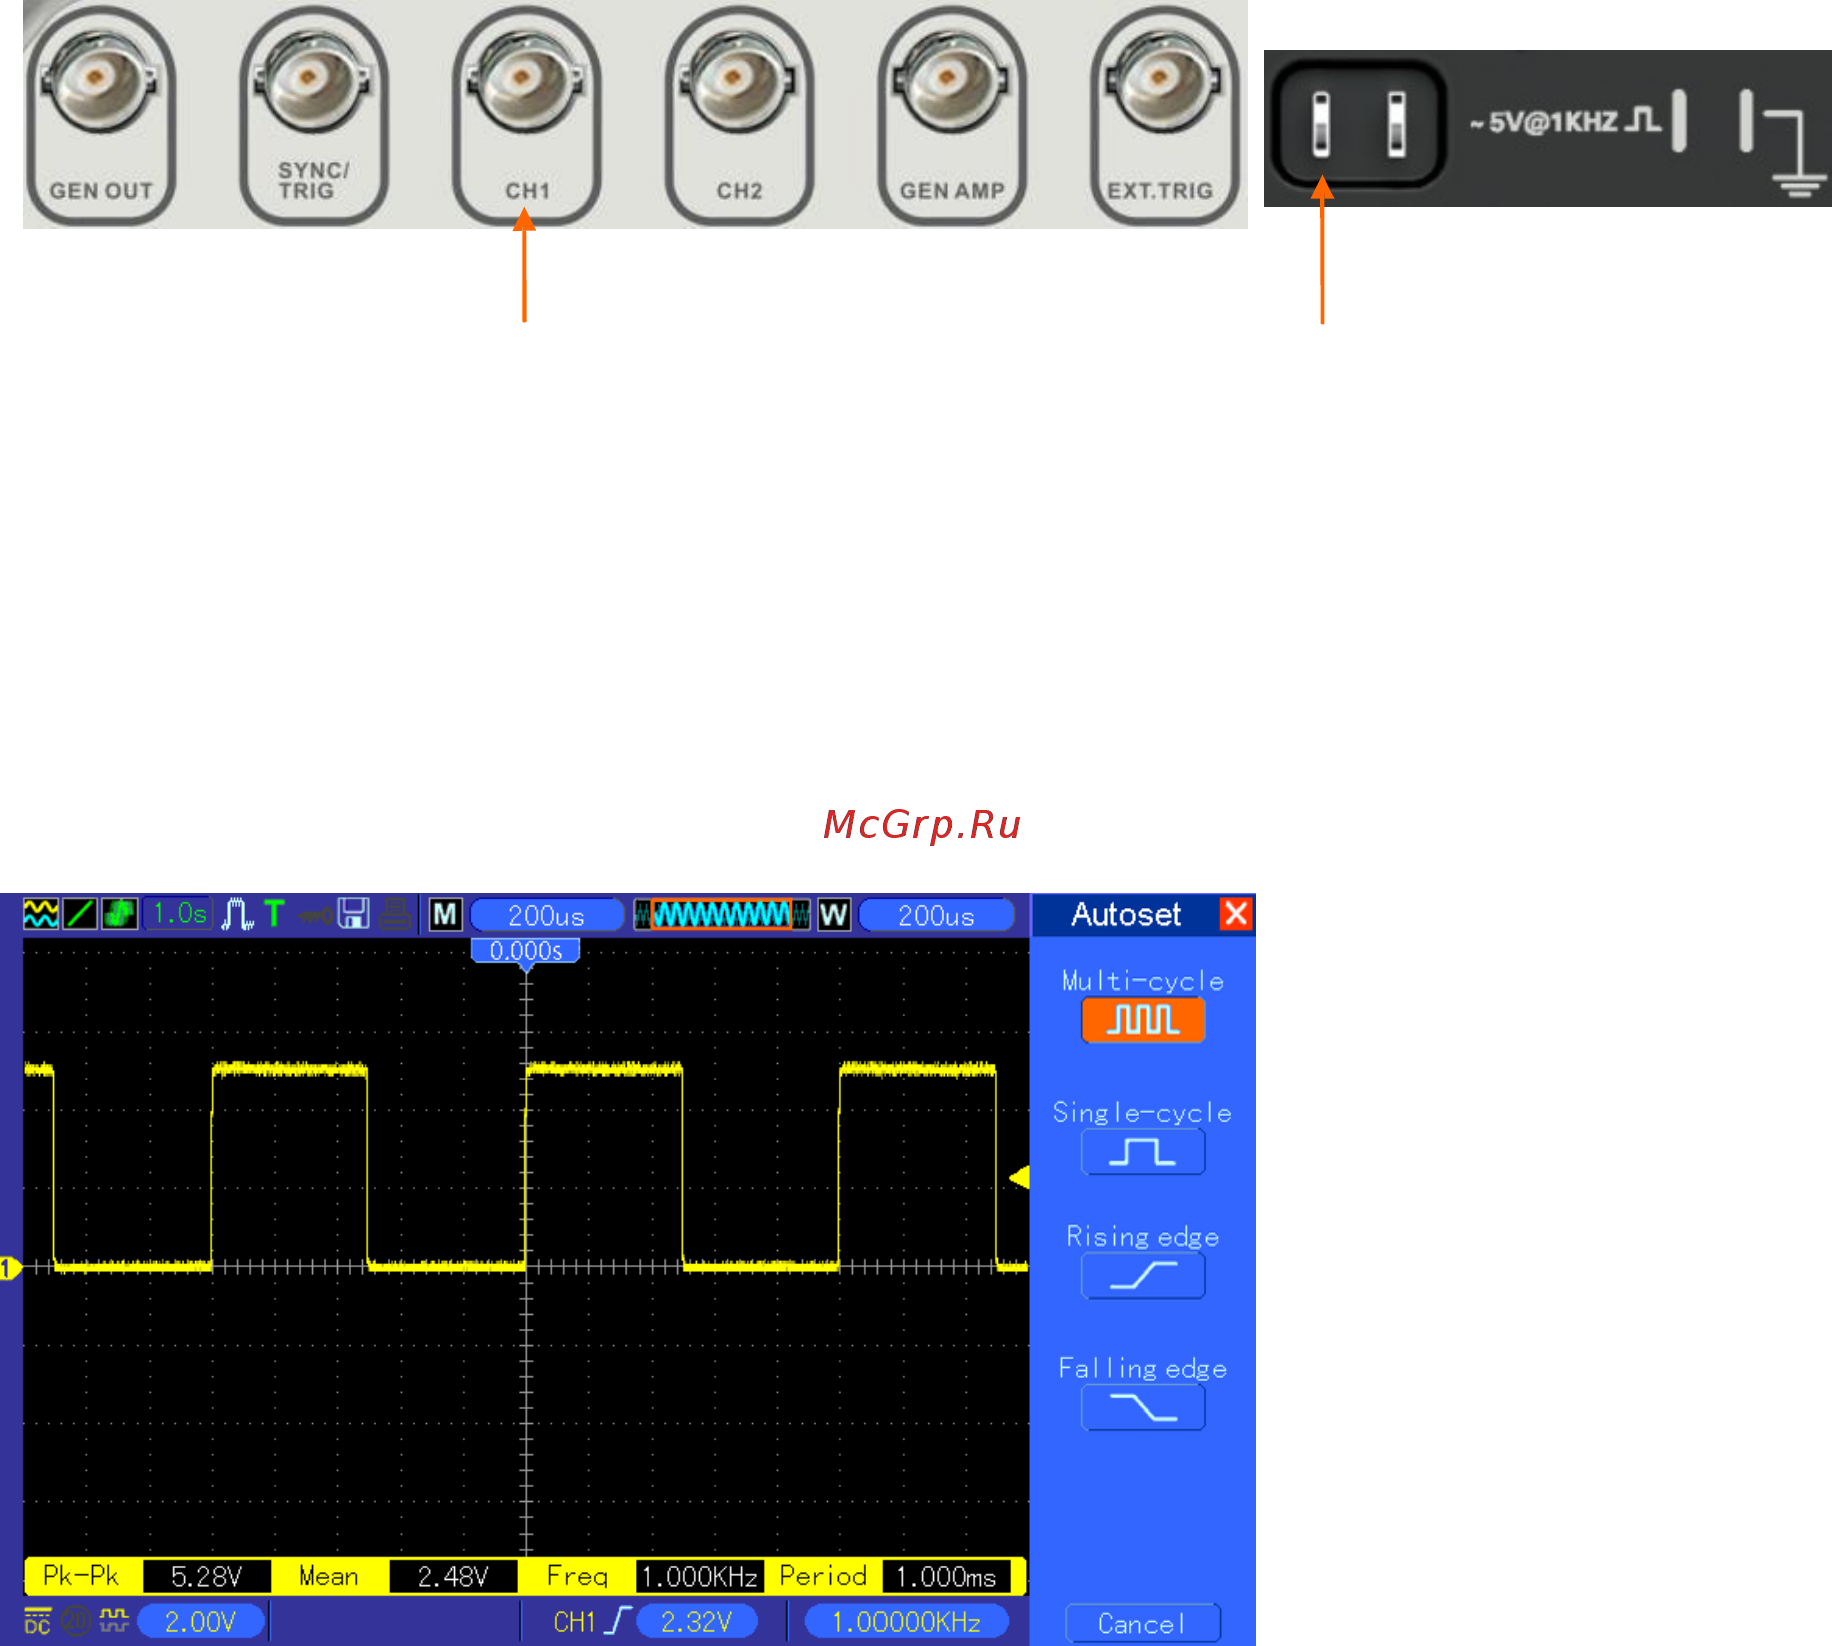This screenshot has width=1832, height=1646.
Task: Click the Freq measurement label
Action: pos(577,1576)
